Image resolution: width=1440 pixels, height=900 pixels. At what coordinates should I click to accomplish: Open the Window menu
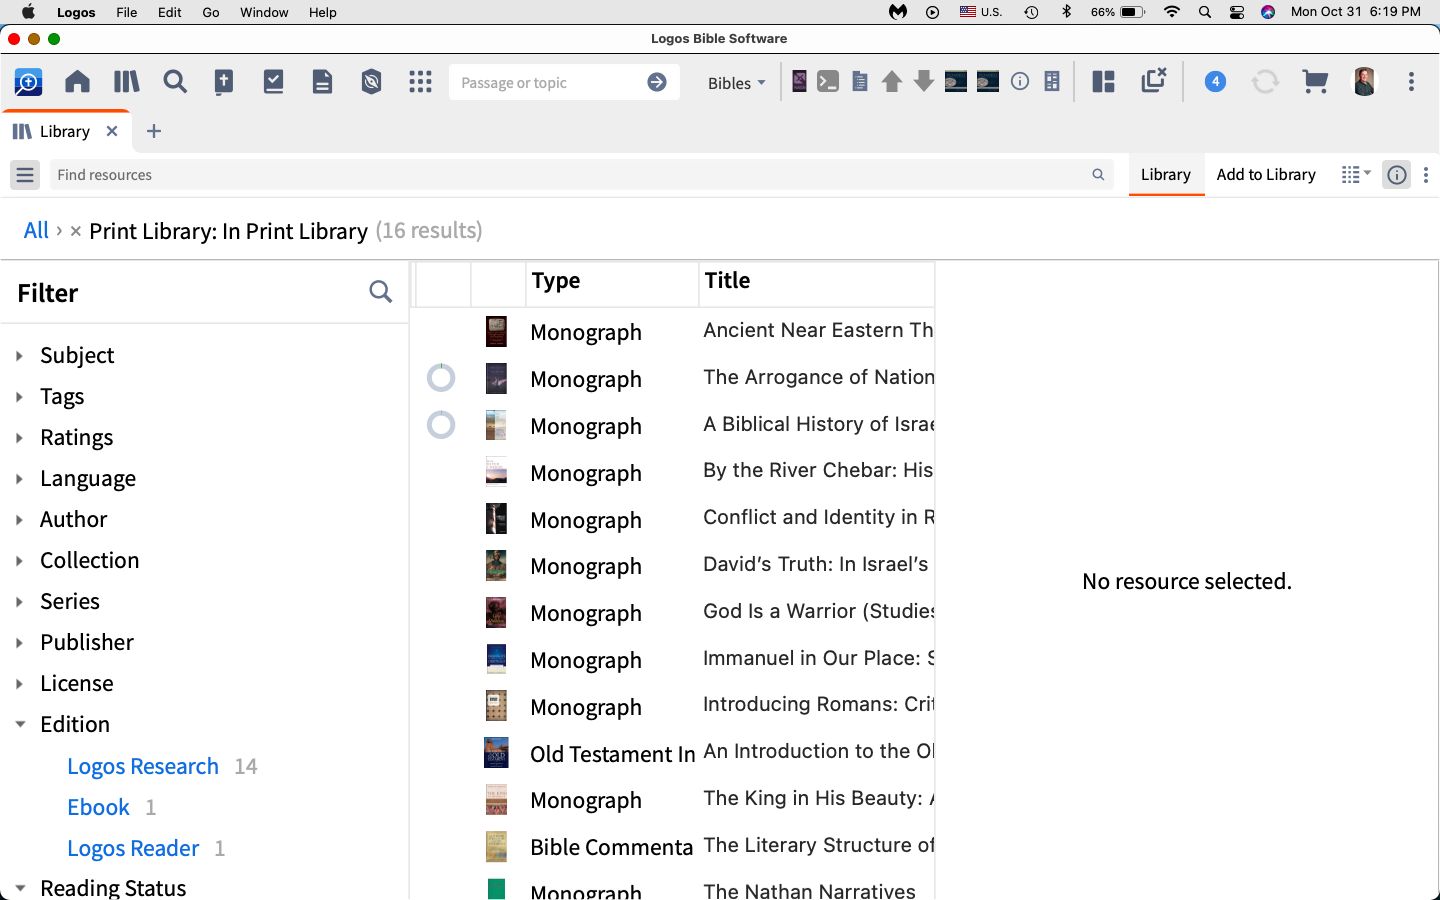[x=264, y=12]
